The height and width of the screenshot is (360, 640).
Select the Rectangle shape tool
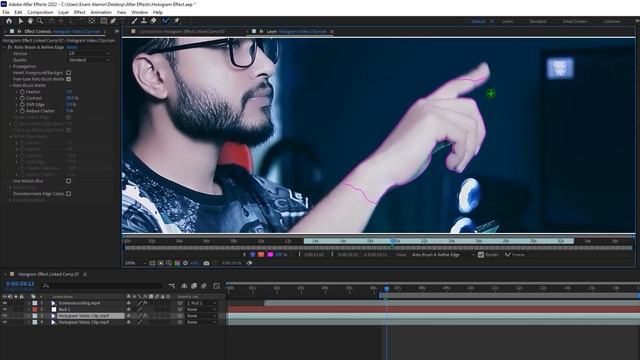(104, 21)
